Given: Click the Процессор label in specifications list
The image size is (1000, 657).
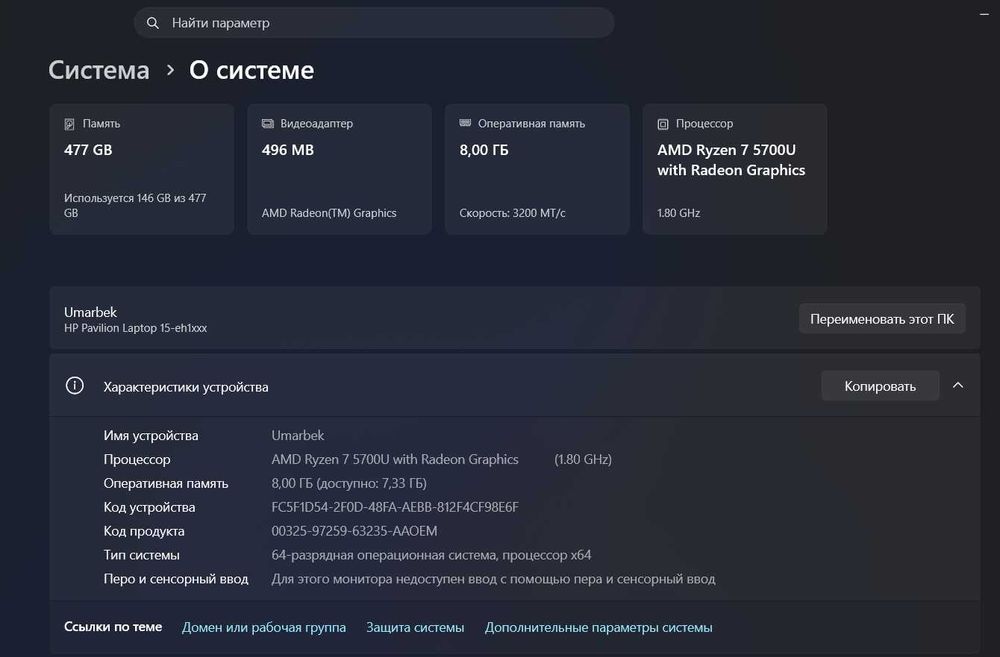Looking at the screenshot, I should (137, 459).
